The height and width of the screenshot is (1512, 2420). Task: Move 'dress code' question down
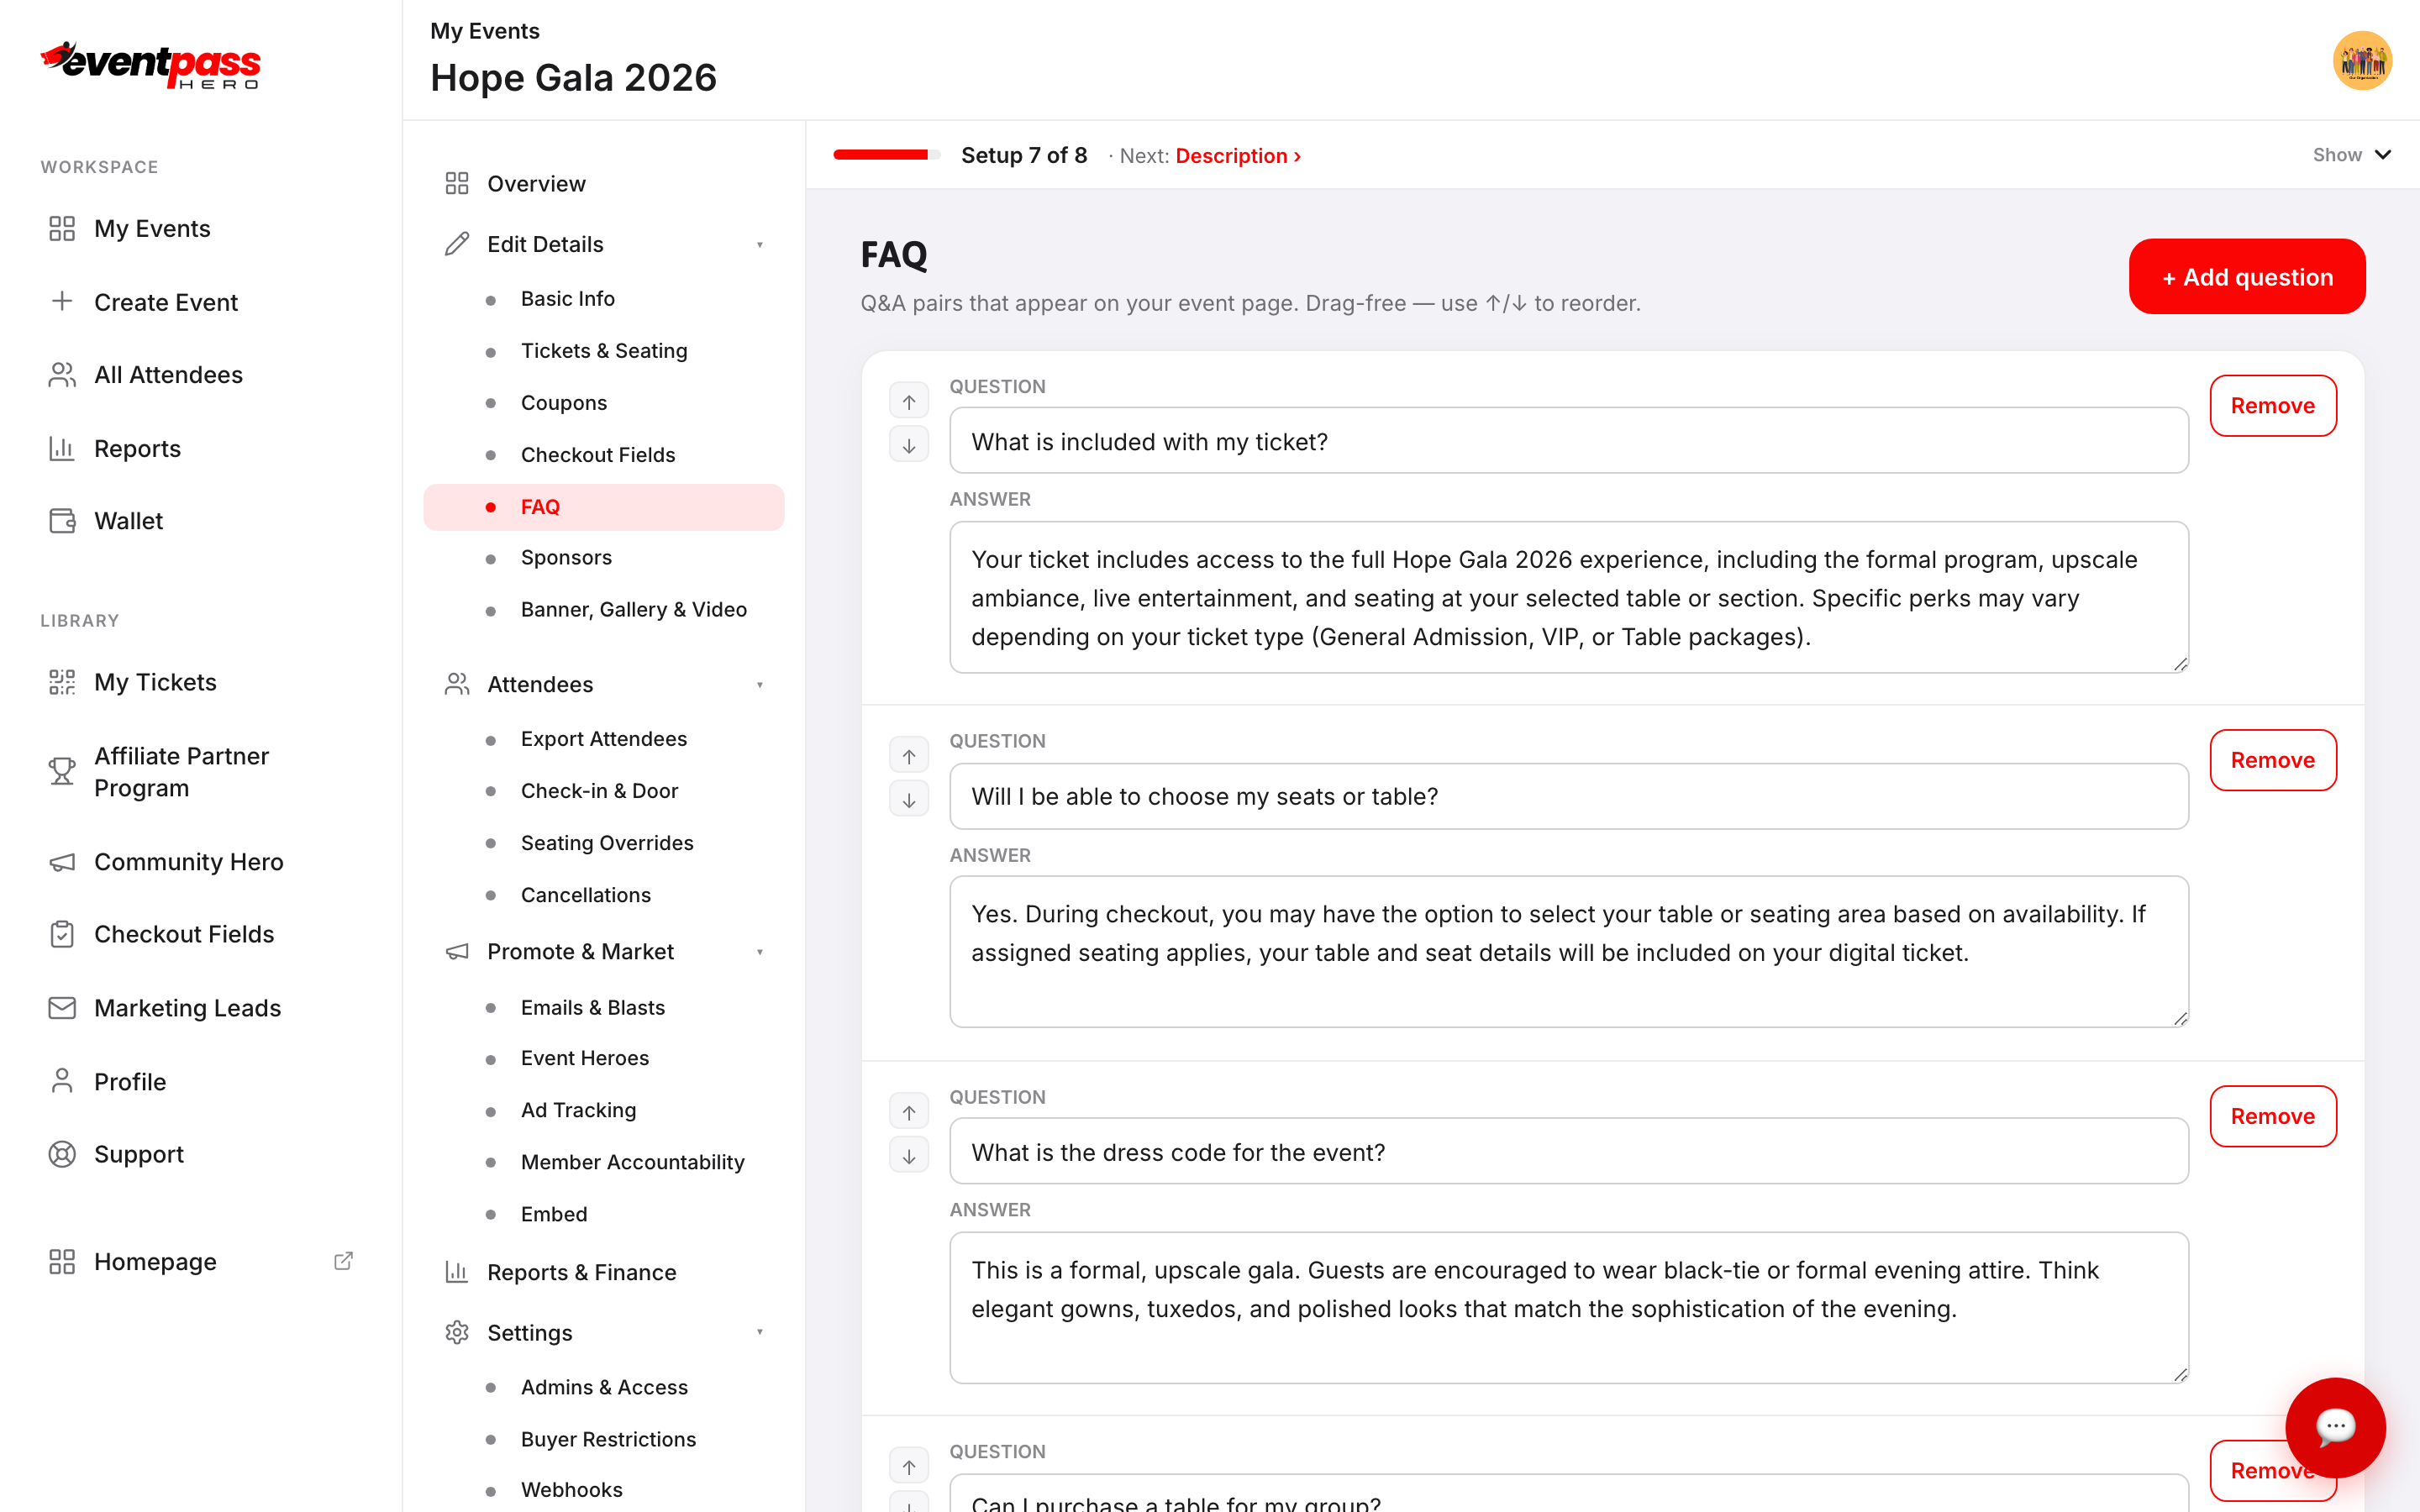pos(908,1156)
